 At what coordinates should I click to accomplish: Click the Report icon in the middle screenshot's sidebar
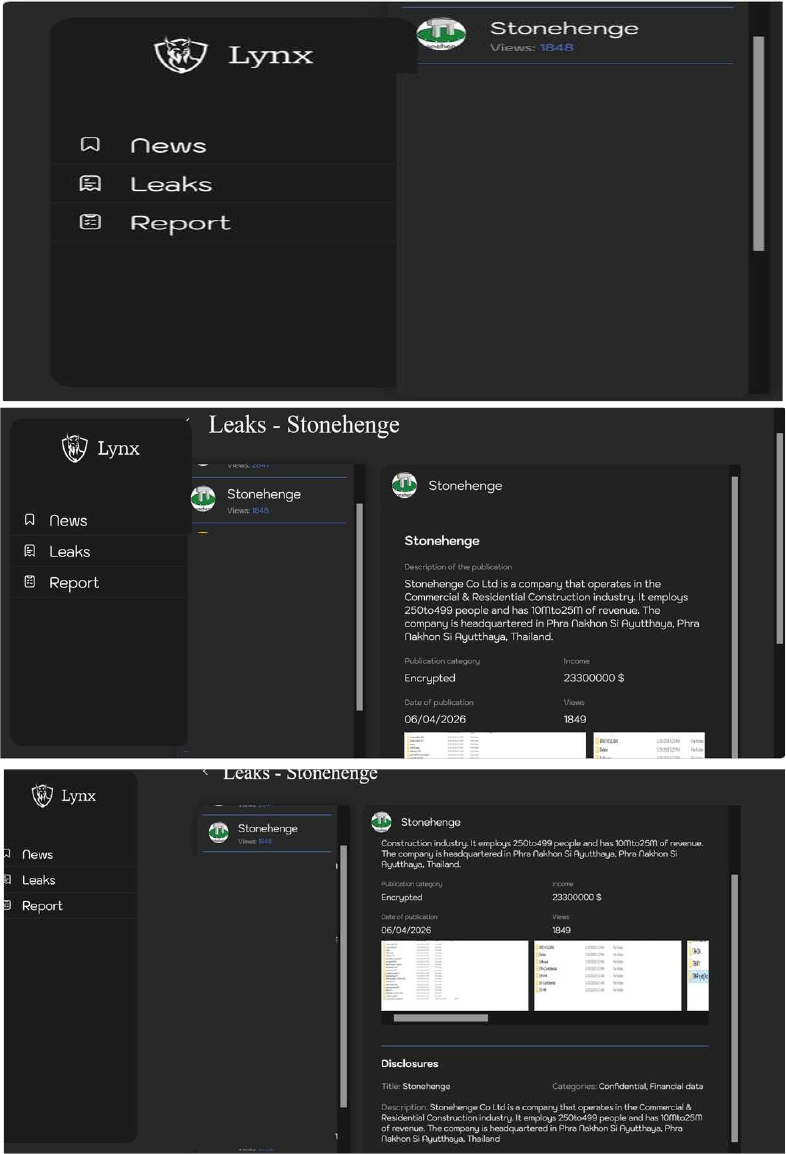click(30, 582)
